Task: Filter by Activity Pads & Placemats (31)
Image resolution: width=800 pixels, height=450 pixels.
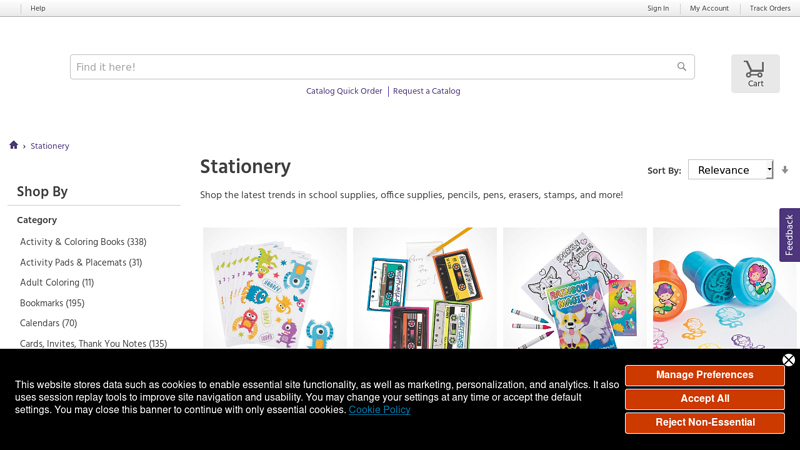Action: (x=81, y=262)
